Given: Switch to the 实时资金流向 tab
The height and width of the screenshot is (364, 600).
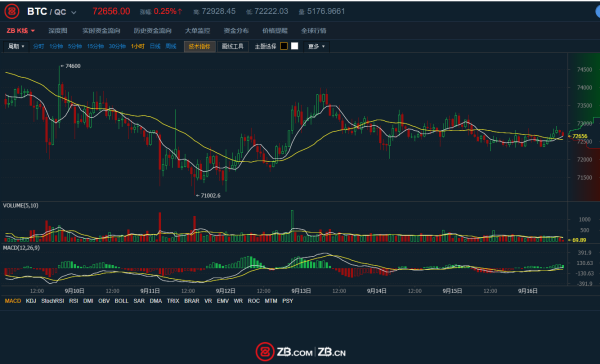Looking at the screenshot, I should (101, 31).
